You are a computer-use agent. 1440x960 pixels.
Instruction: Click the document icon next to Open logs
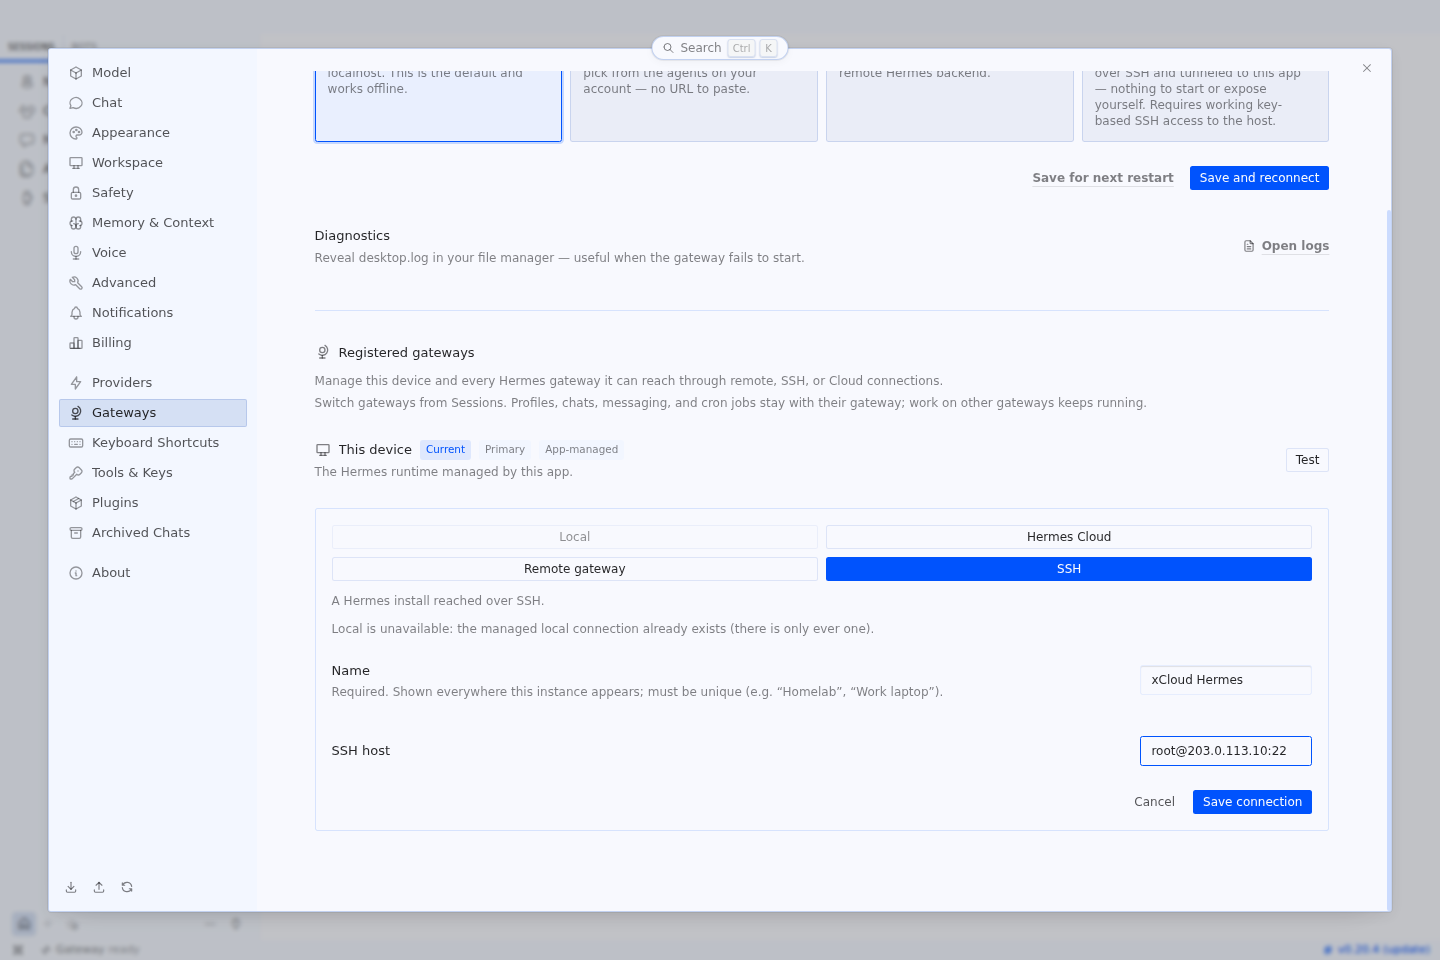(x=1249, y=246)
